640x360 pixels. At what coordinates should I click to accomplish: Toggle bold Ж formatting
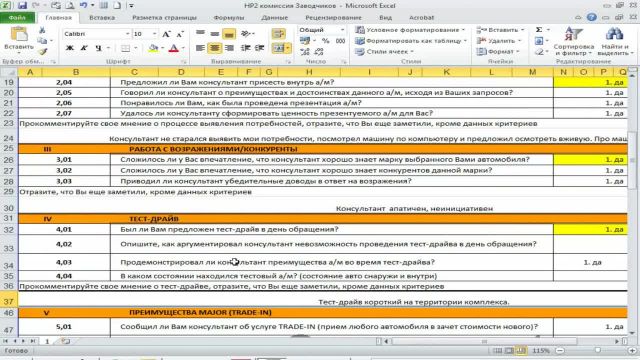pos(70,48)
